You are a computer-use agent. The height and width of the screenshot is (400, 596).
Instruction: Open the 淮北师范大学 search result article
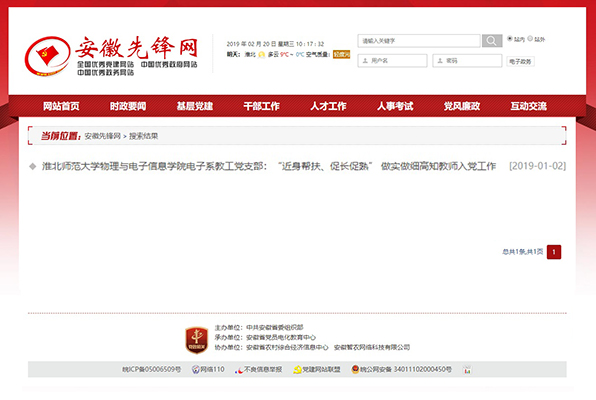(269, 166)
